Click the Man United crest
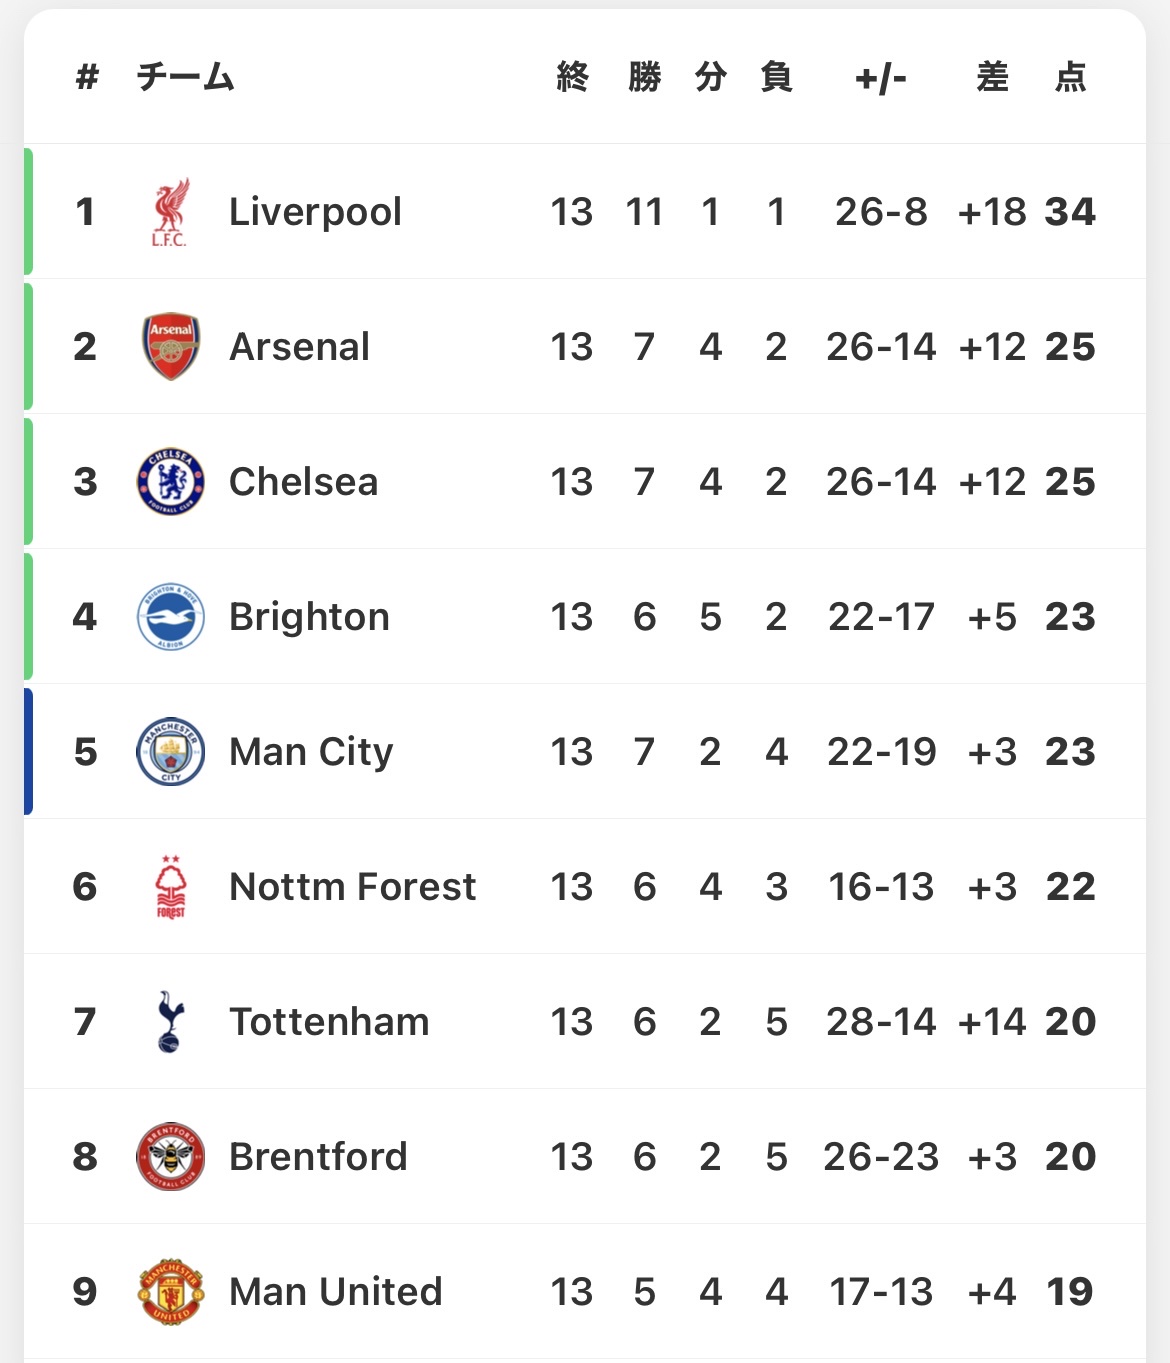 click(x=170, y=1292)
